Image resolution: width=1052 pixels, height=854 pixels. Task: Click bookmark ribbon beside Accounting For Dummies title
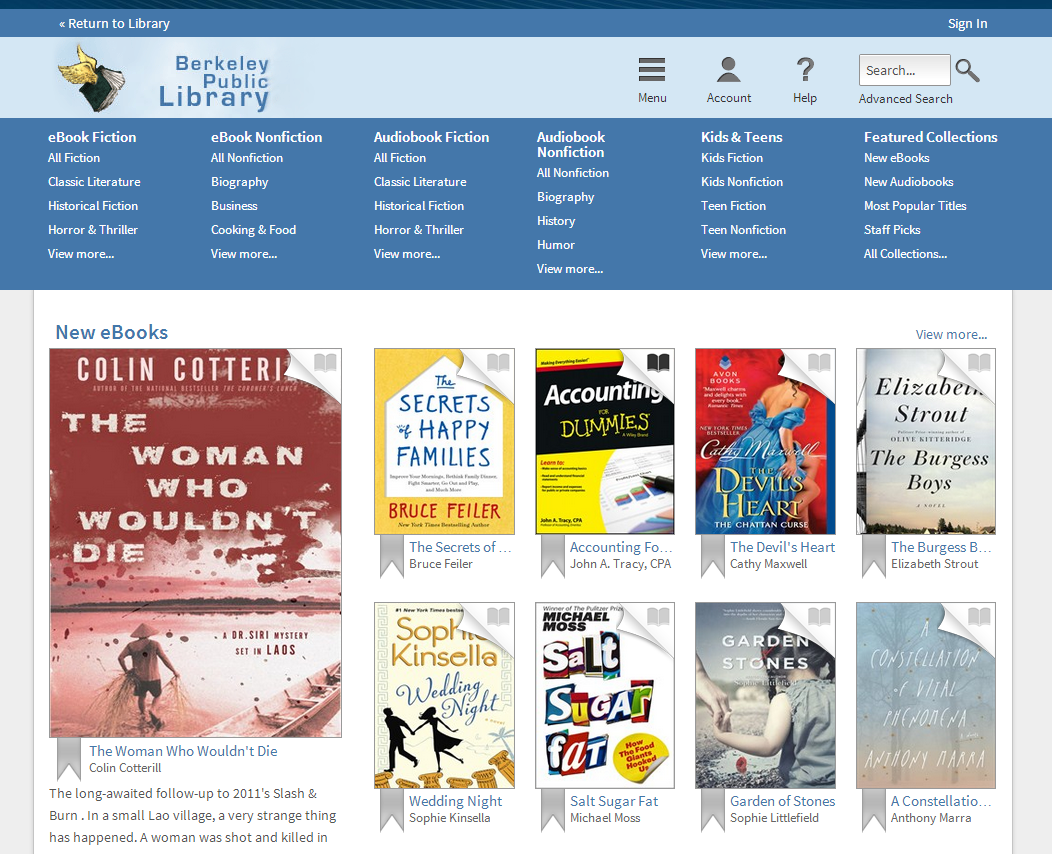coord(553,556)
